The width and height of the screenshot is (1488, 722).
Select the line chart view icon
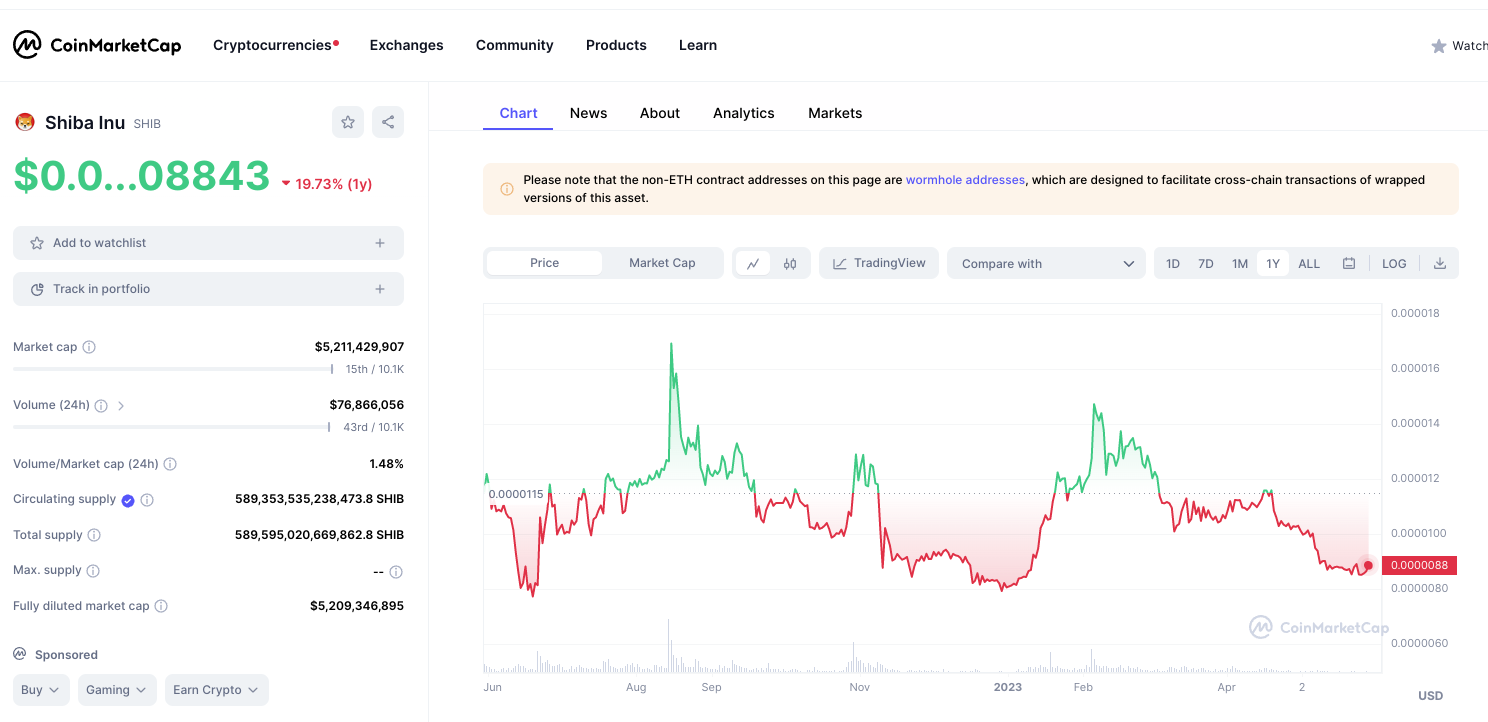point(753,264)
